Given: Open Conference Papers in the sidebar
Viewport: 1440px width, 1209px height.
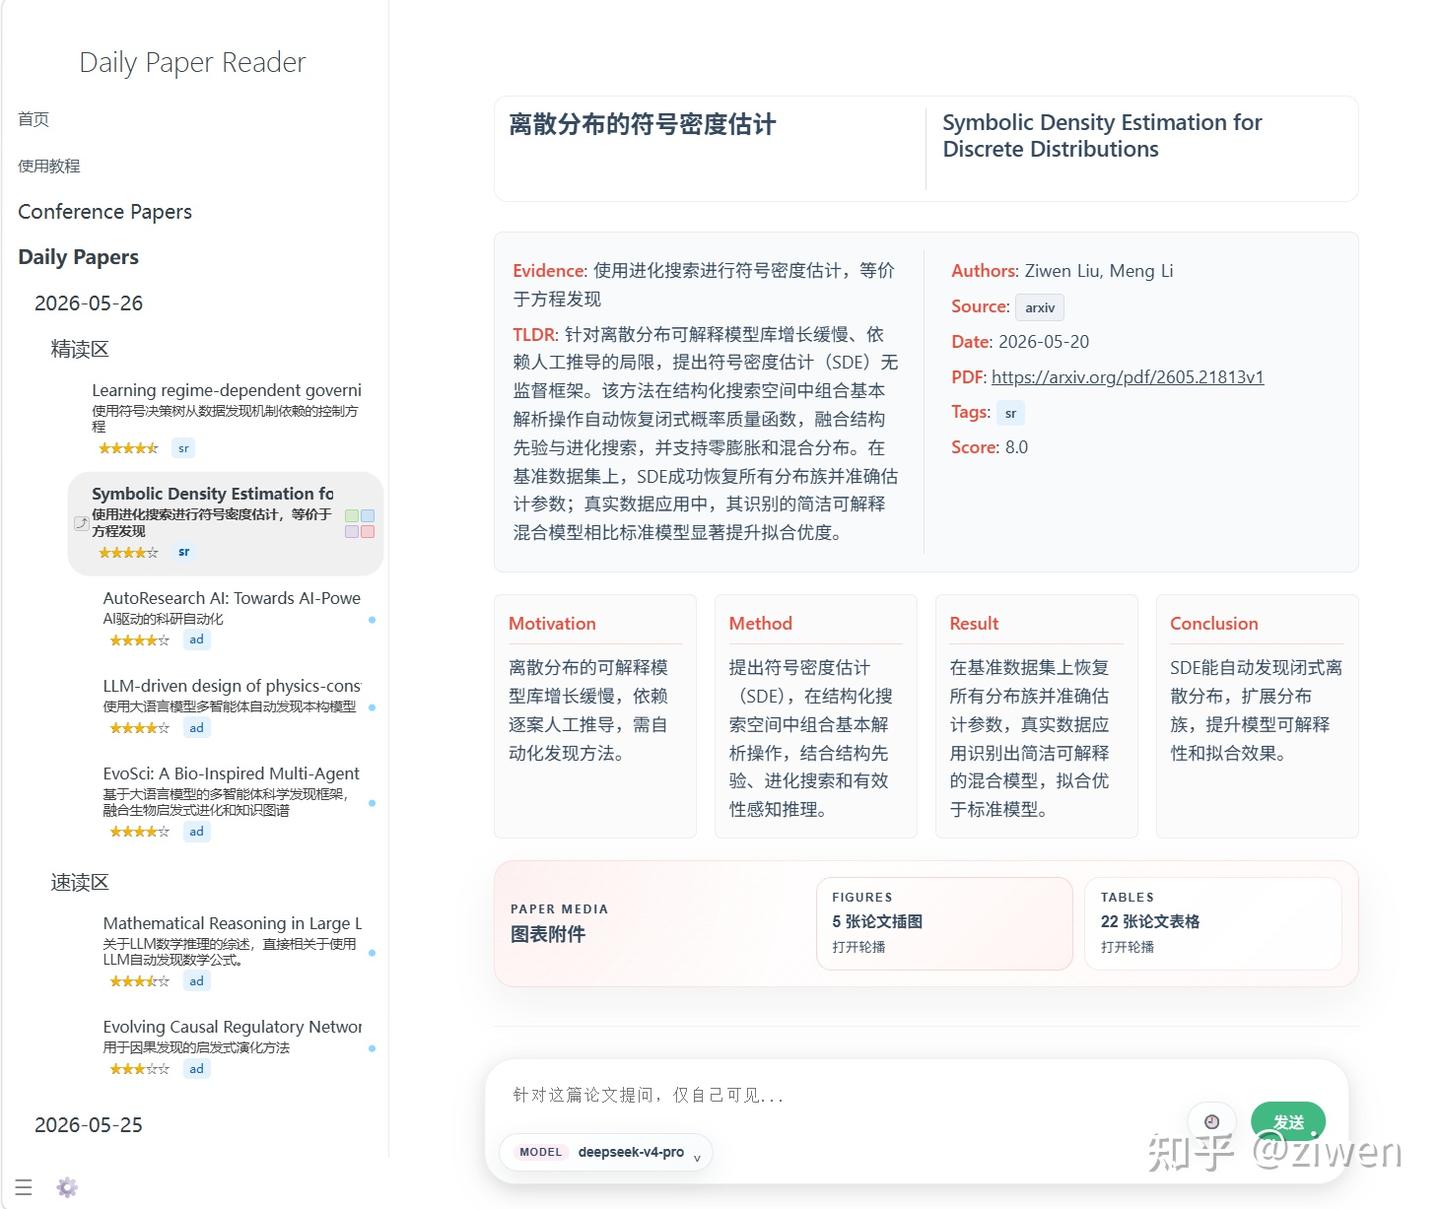Looking at the screenshot, I should tap(105, 212).
